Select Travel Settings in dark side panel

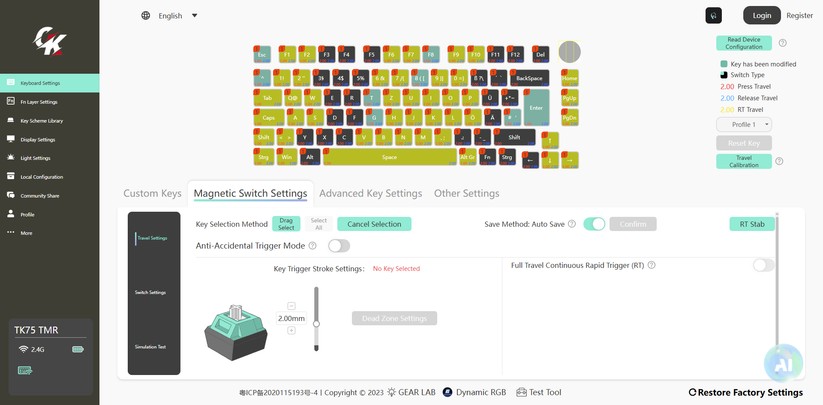(x=152, y=238)
